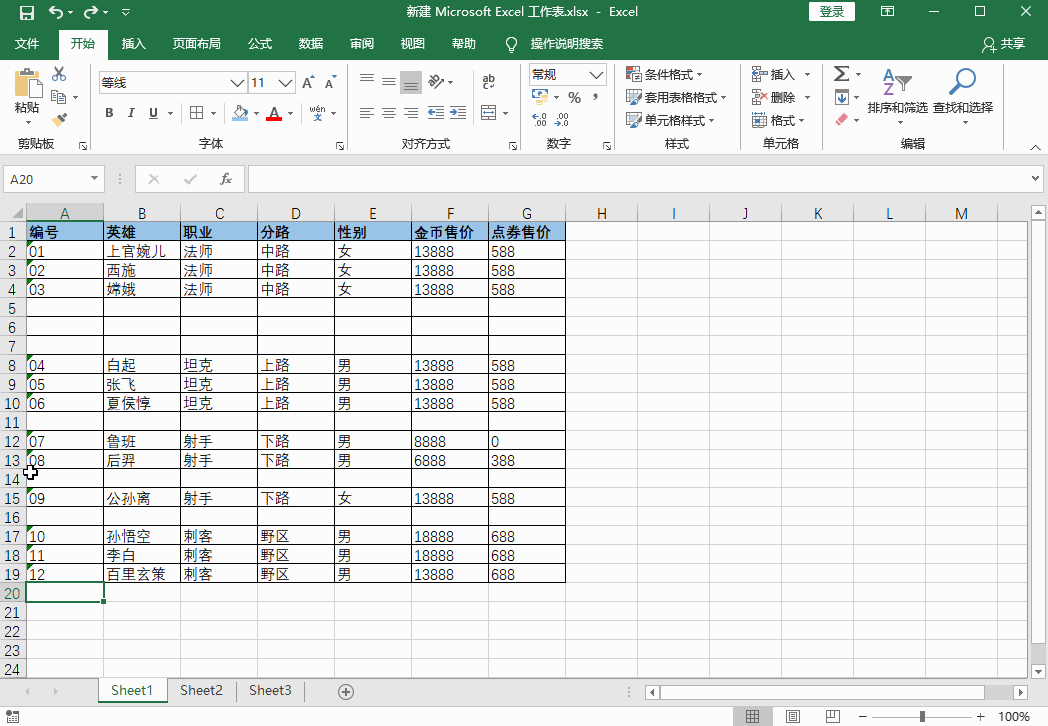
Task: Click the fill color bucket swatch
Action: [x=241, y=113]
